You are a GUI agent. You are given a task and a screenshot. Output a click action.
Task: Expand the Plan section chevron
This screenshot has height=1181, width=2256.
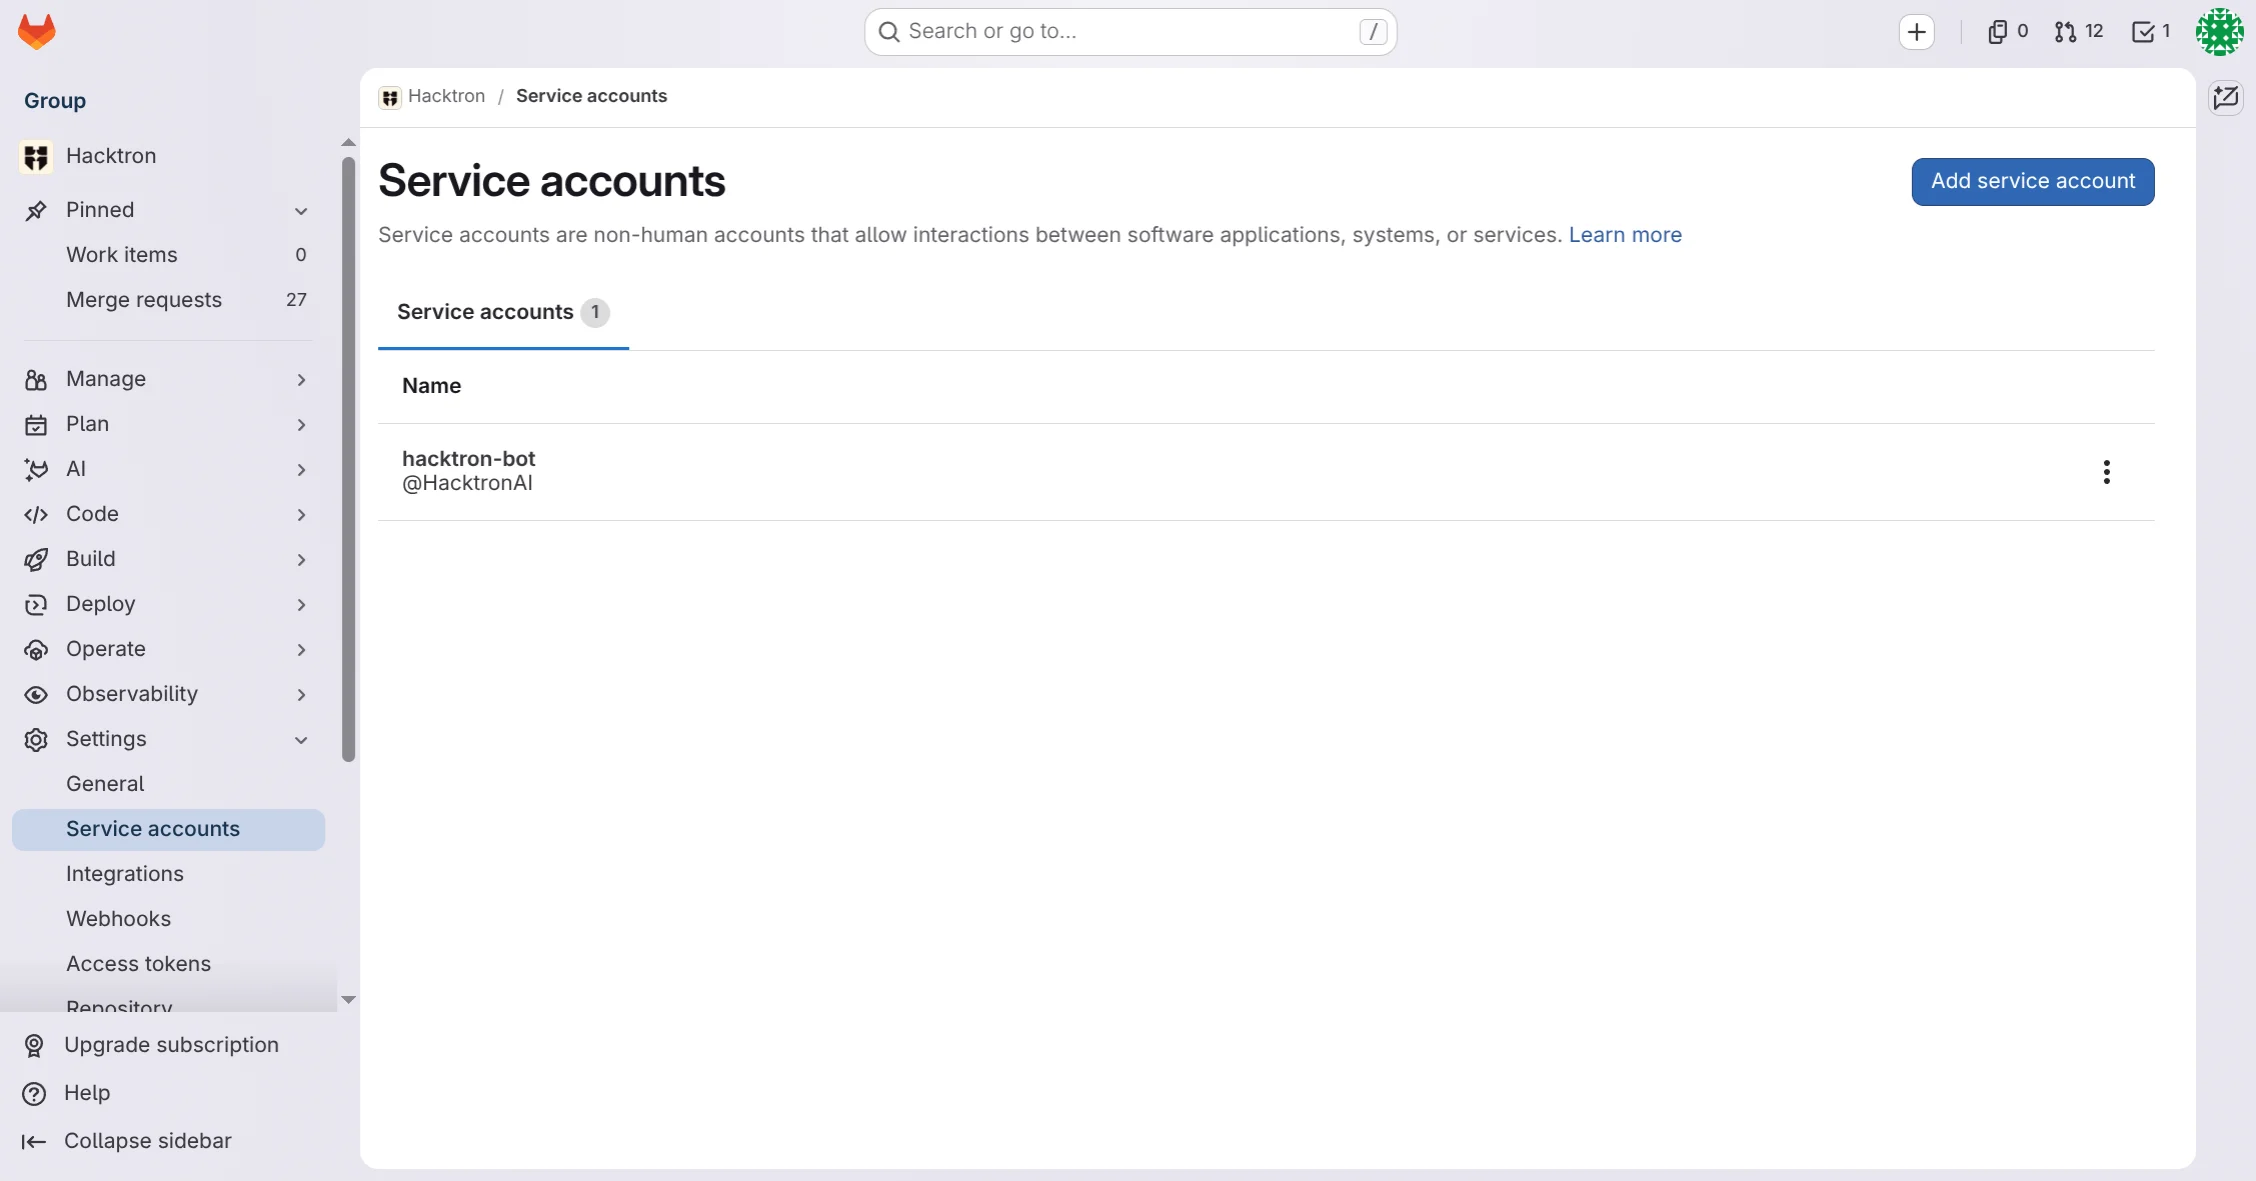301,424
